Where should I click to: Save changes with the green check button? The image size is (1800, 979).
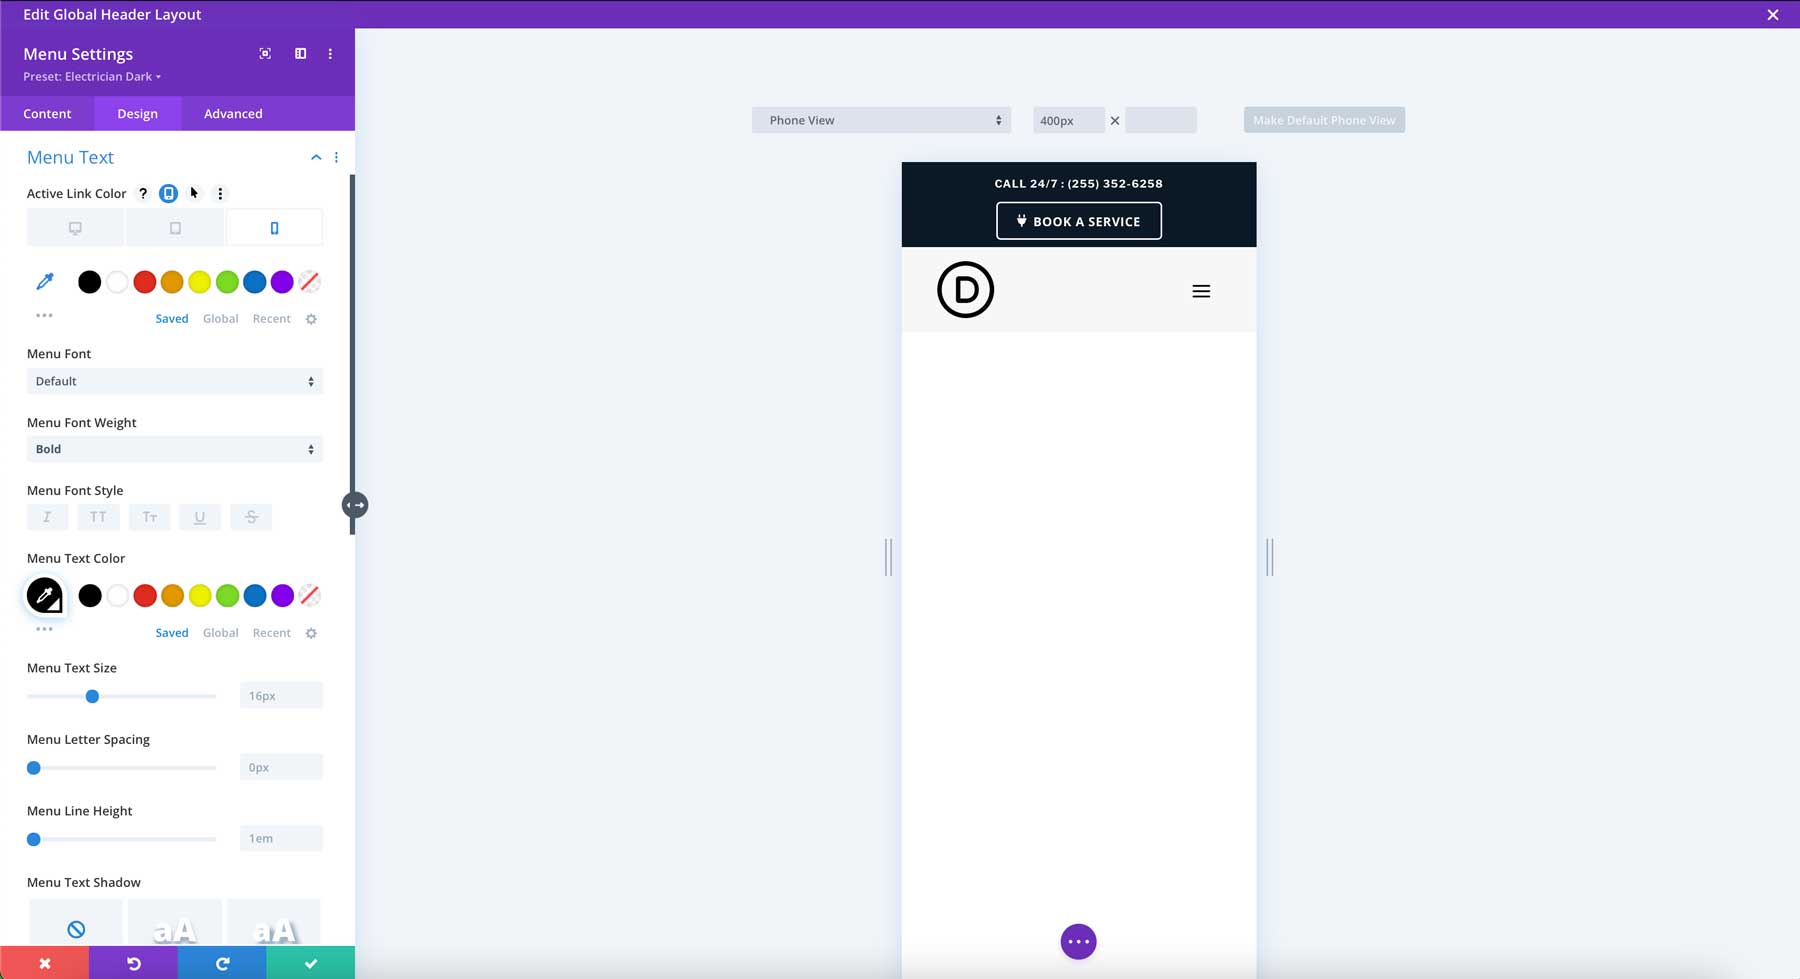coord(310,962)
